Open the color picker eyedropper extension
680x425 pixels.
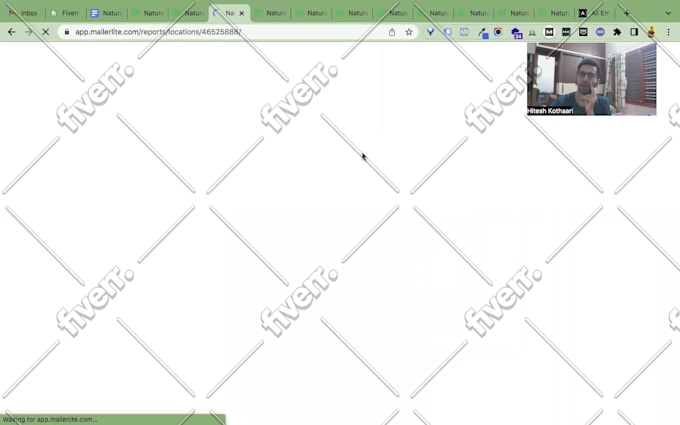(x=483, y=33)
